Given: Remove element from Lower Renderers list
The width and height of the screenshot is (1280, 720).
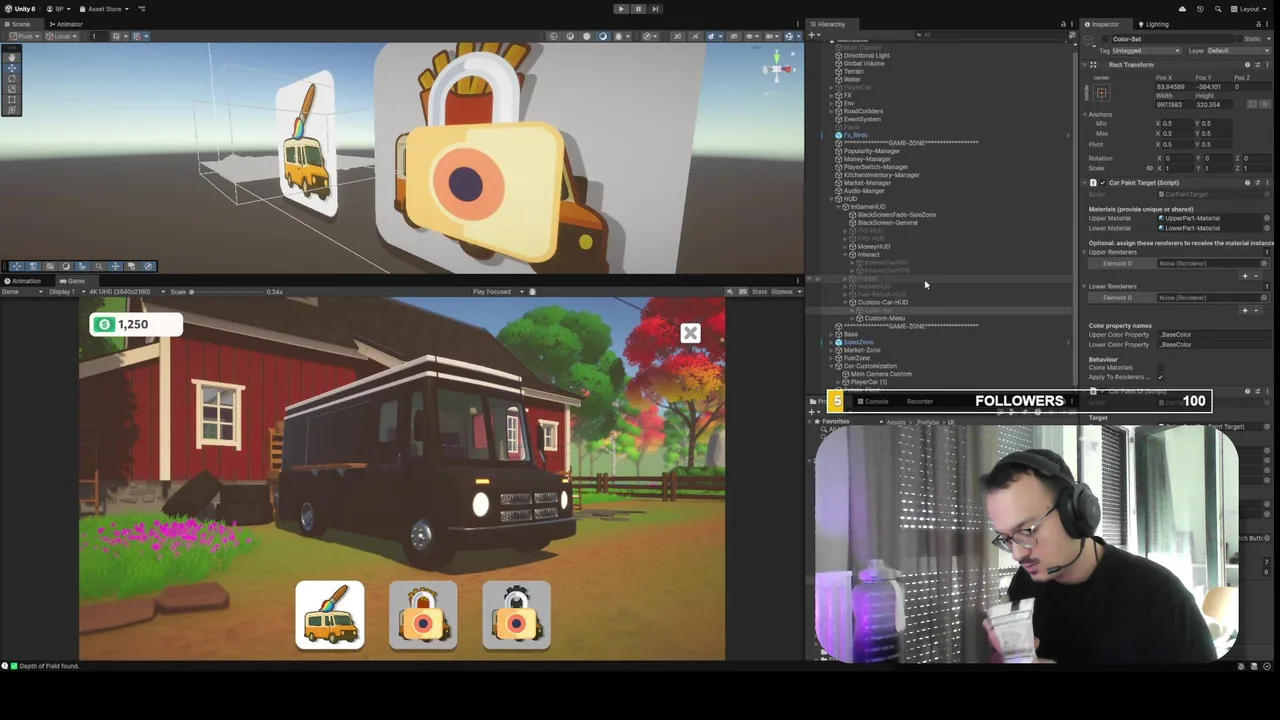Looking at the screenshot, I should [1256, 310].
